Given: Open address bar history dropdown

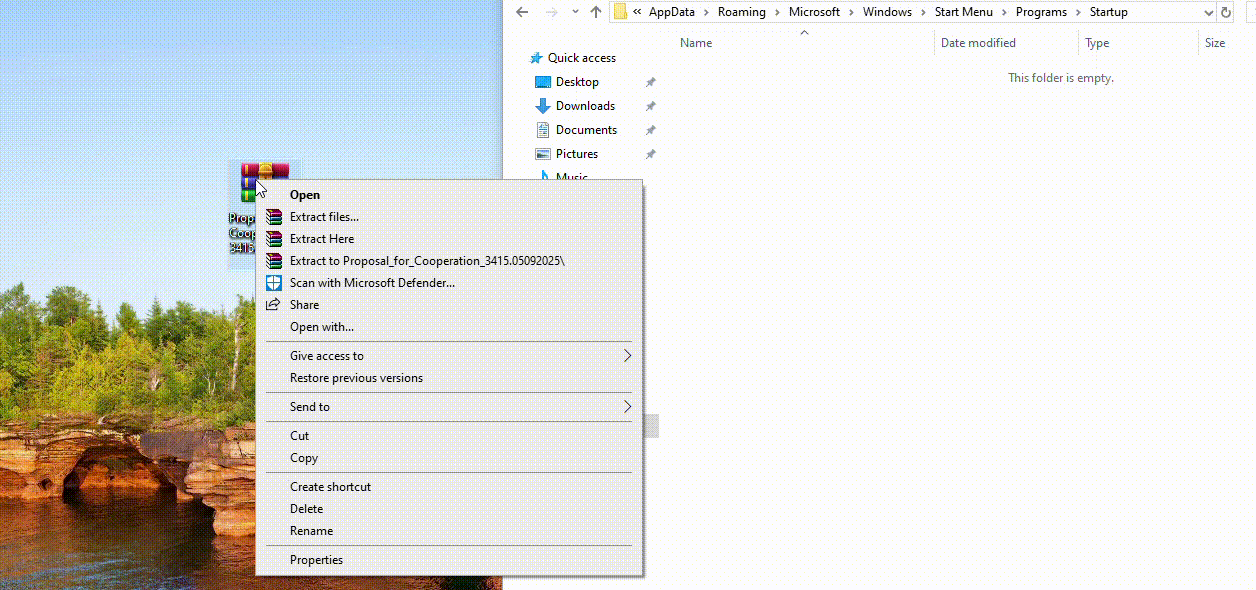Looking at the screenshot, I should coord(1207,12).
